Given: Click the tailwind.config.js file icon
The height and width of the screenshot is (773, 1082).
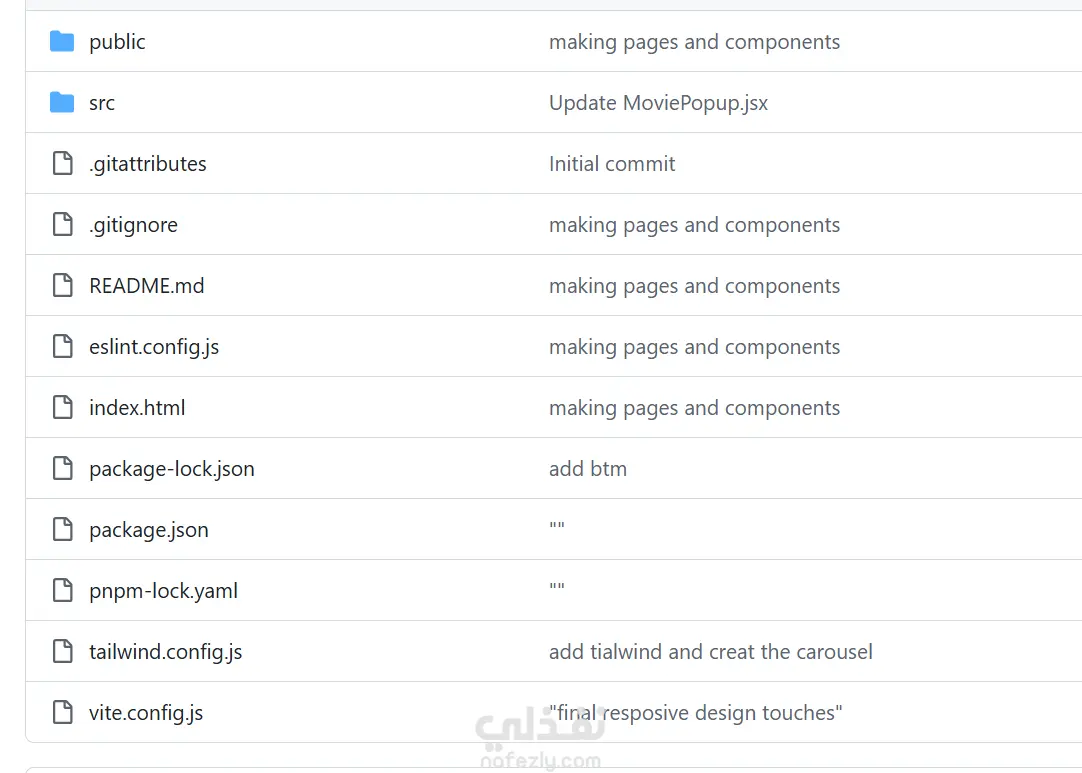Looking at the screenshot, I should (62, 652).
